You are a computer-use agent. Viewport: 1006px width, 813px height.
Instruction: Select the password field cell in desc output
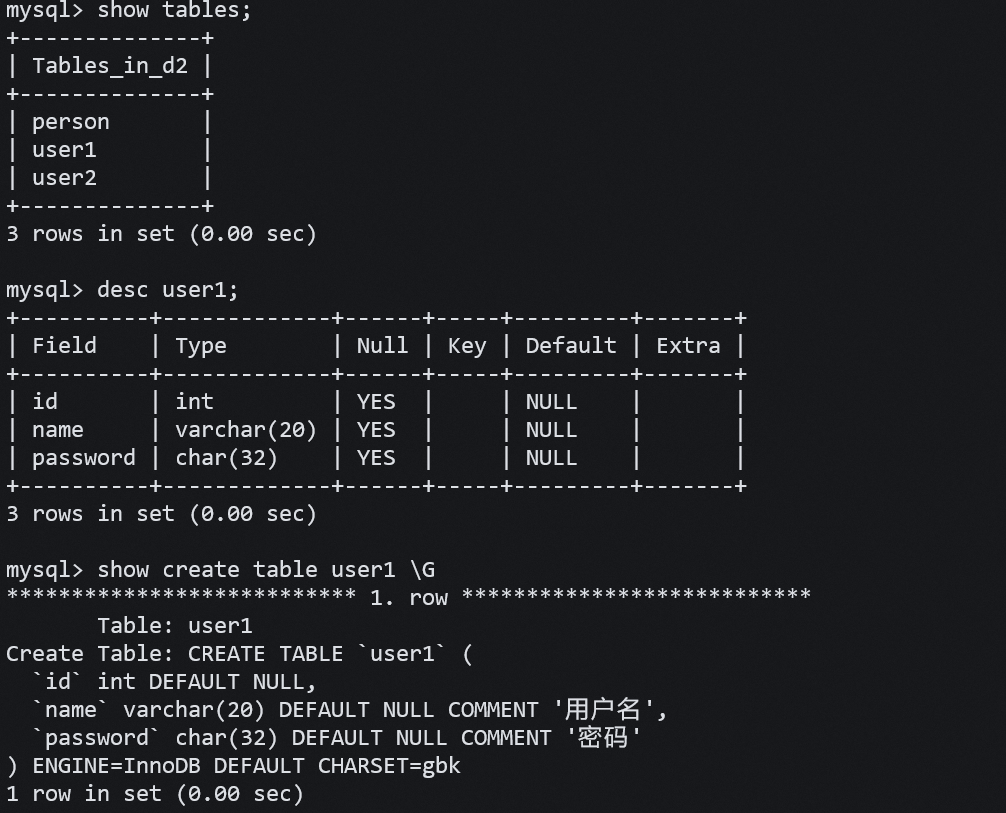(83, 458)
